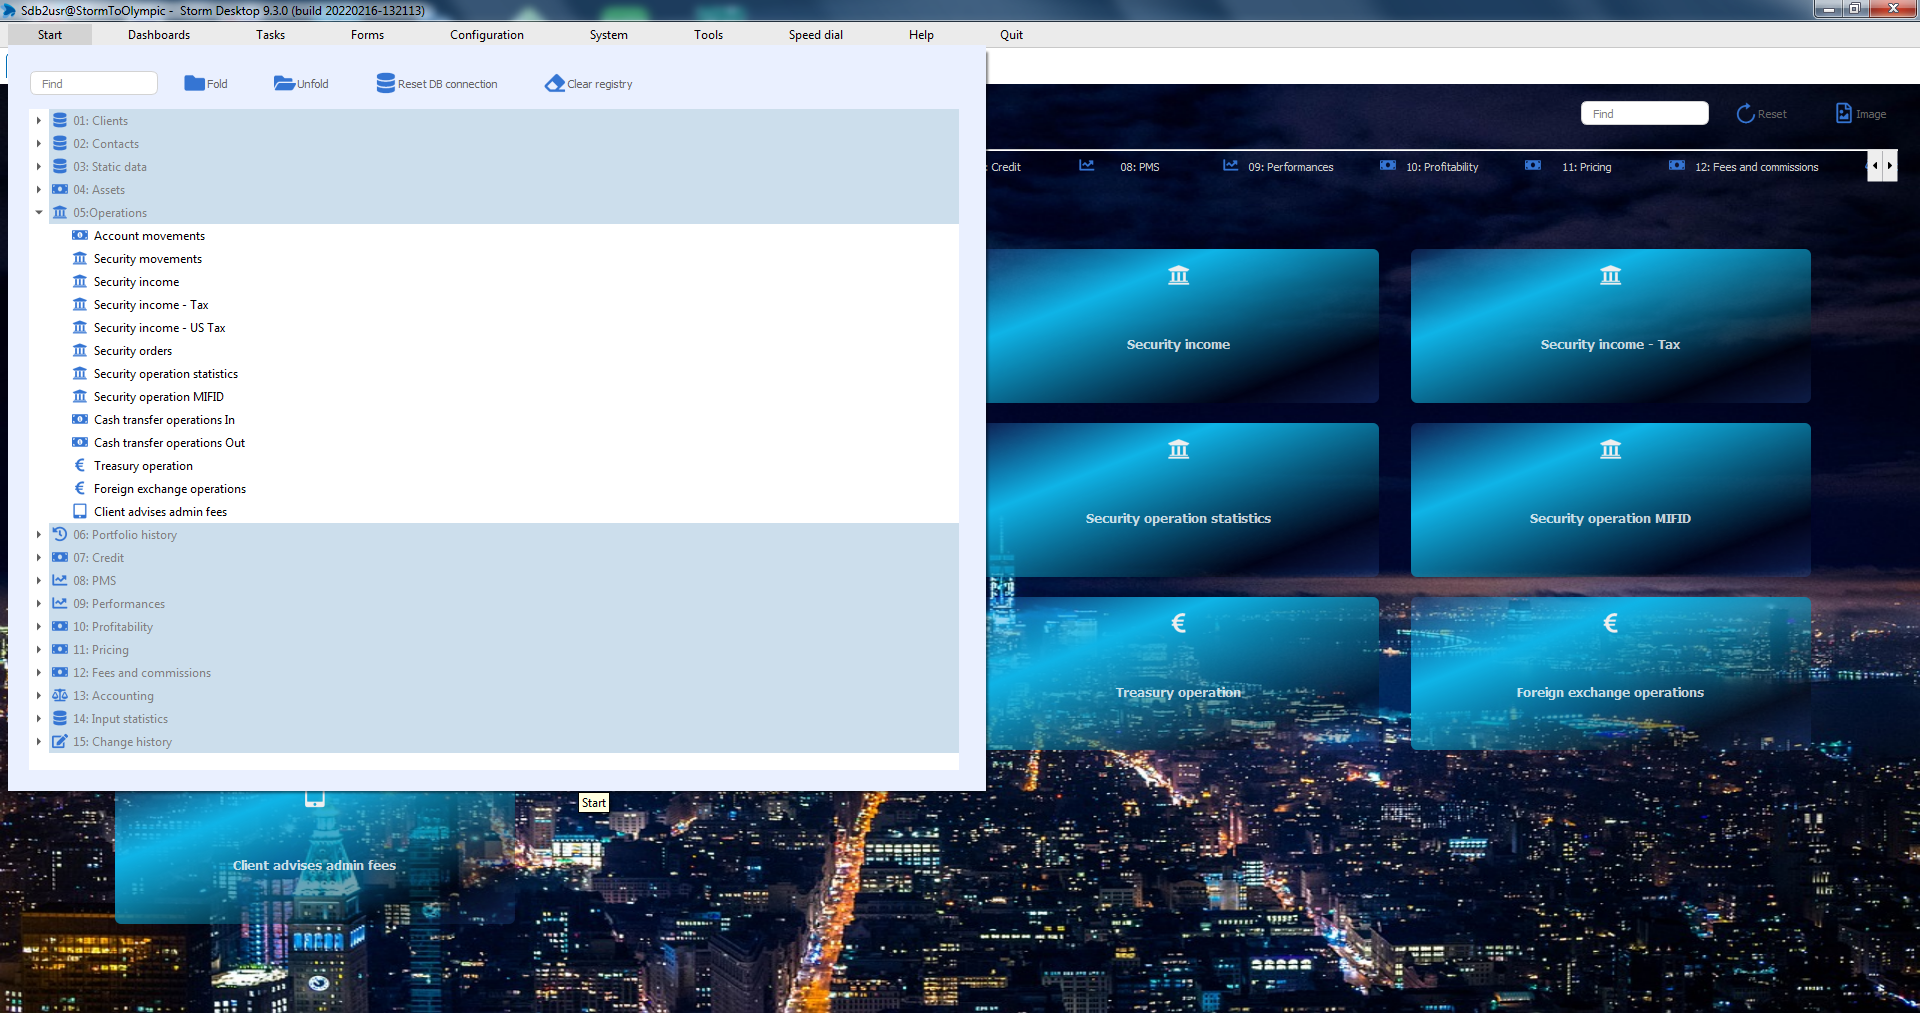Screen dimensions: 1920x1015
Task: Click the money icon beside Cash transfer operations In
Action: (x=80, y=419)
